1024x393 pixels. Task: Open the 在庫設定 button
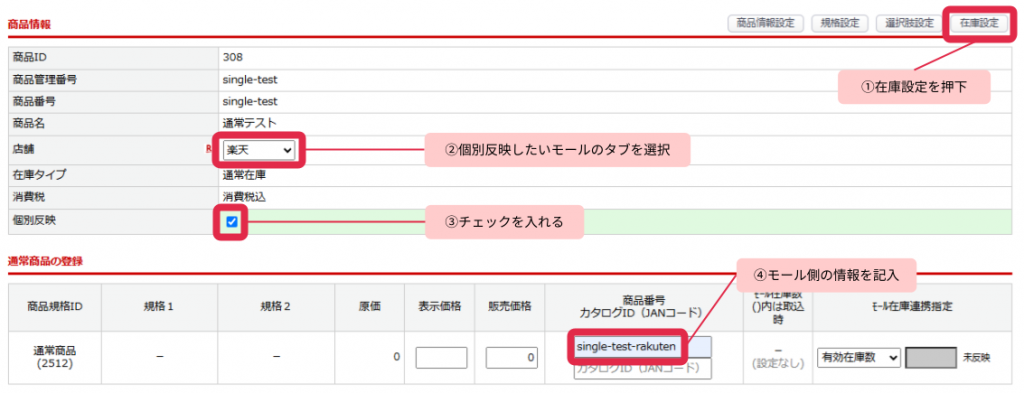point(979,23)
